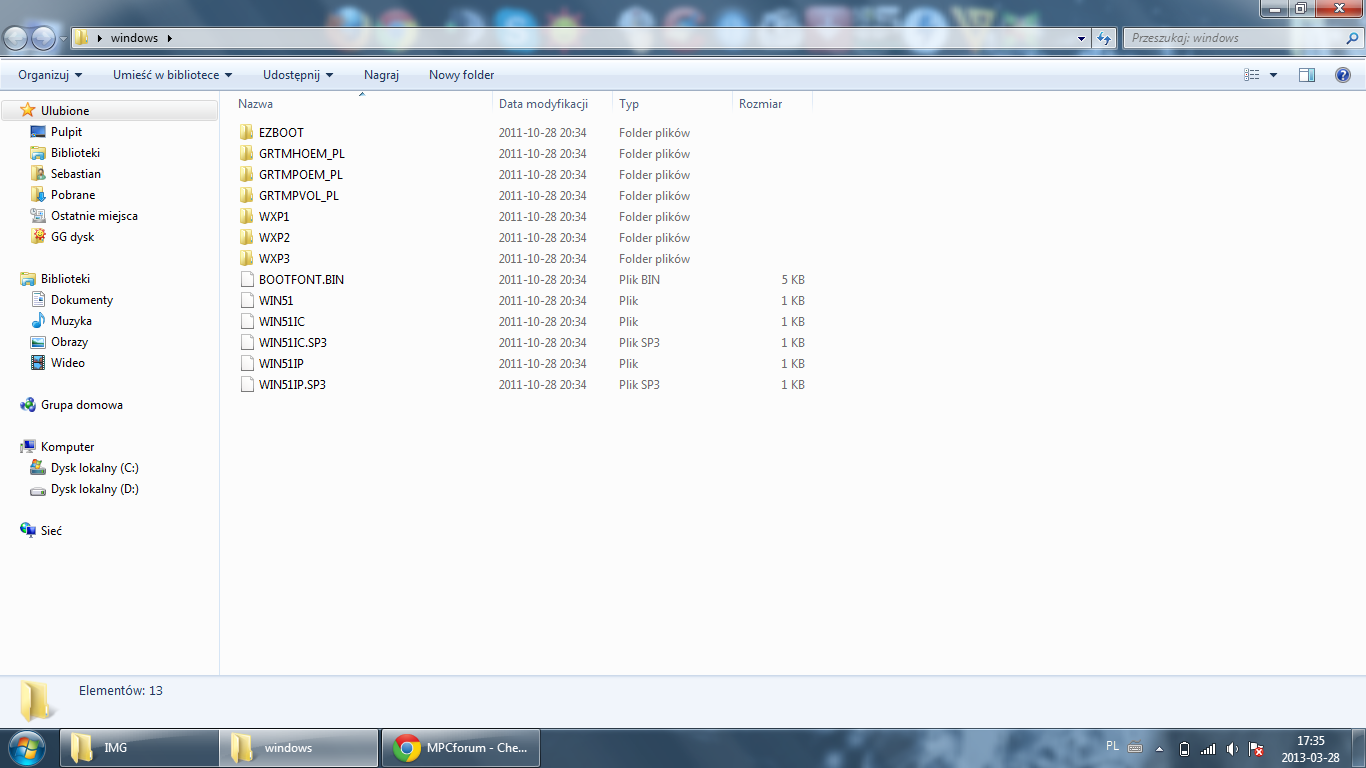Expand Umieść w bibliotece dropdown
1366x768 pixels.
(172, 75)
